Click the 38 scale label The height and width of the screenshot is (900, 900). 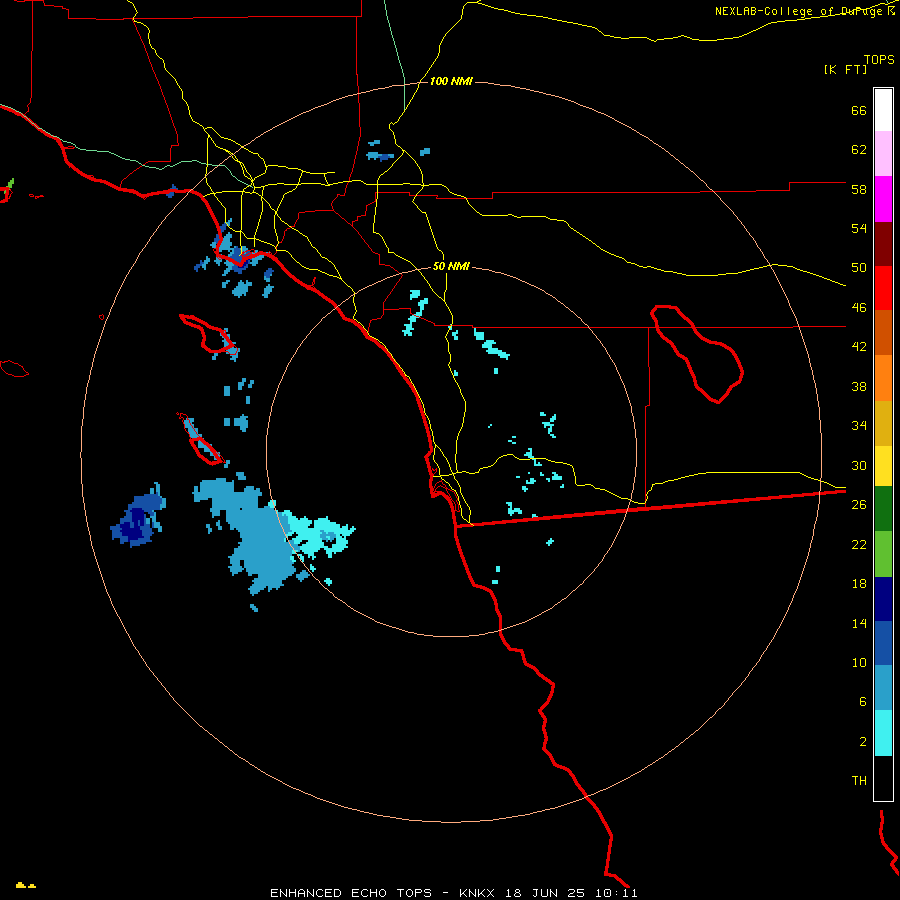(859, 386)
